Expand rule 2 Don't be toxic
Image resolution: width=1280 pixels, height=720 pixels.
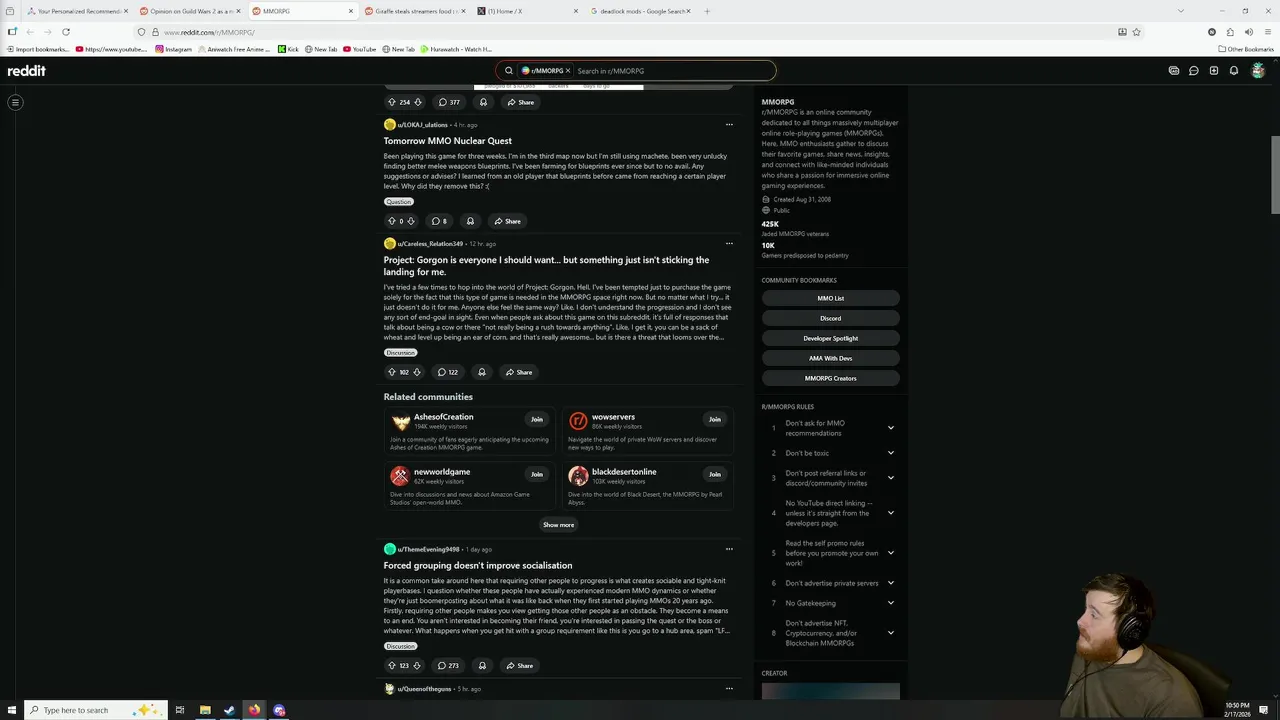(x=891, y=453)
